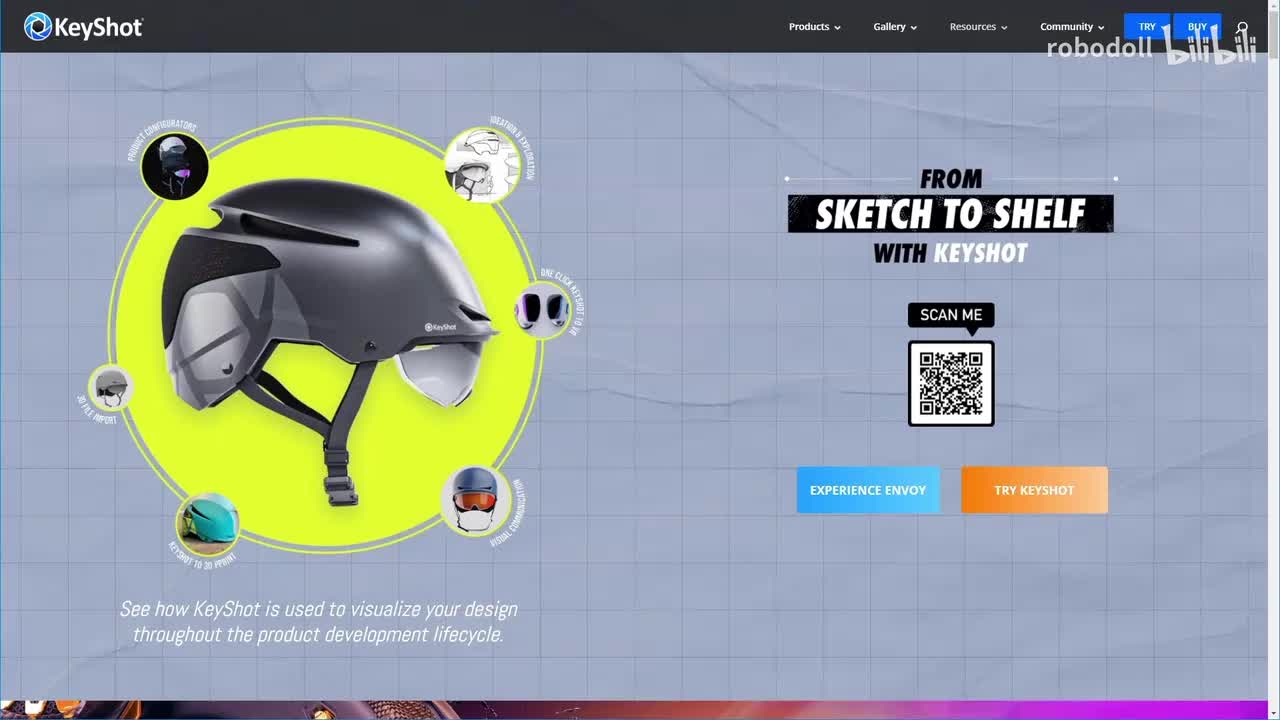1280x720 pixels.
Task: Select the Ideation & Exploration sketch thumbnail
Action: [482, 165]
